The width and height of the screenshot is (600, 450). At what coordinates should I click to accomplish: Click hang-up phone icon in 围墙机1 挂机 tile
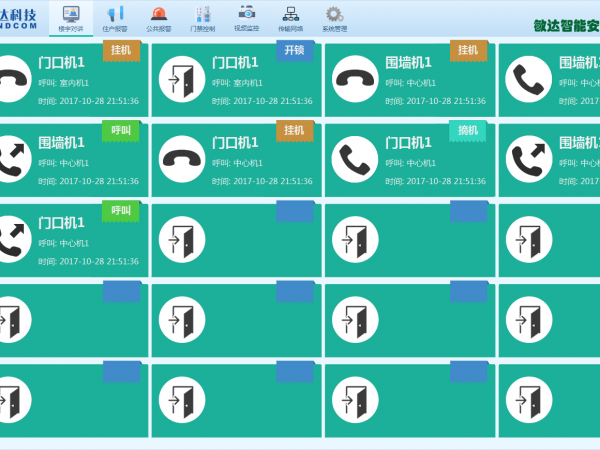(355, 80)
